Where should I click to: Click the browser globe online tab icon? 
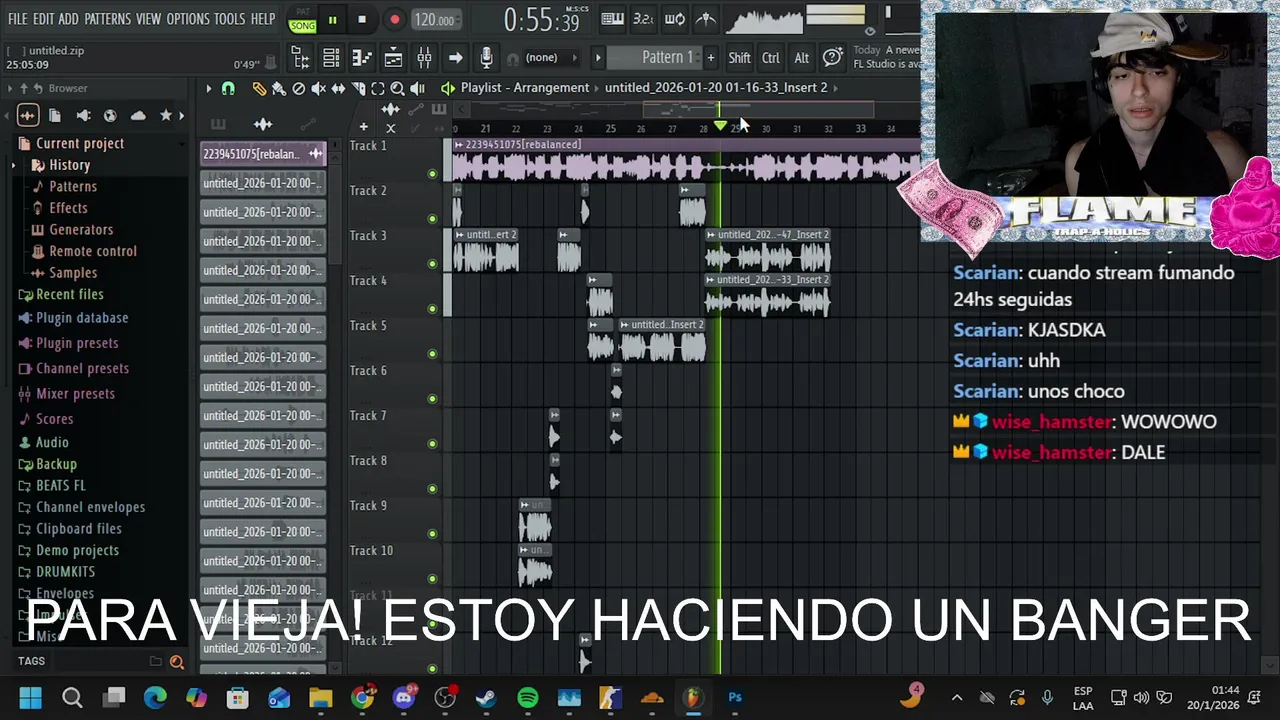[x=110, y=116]
